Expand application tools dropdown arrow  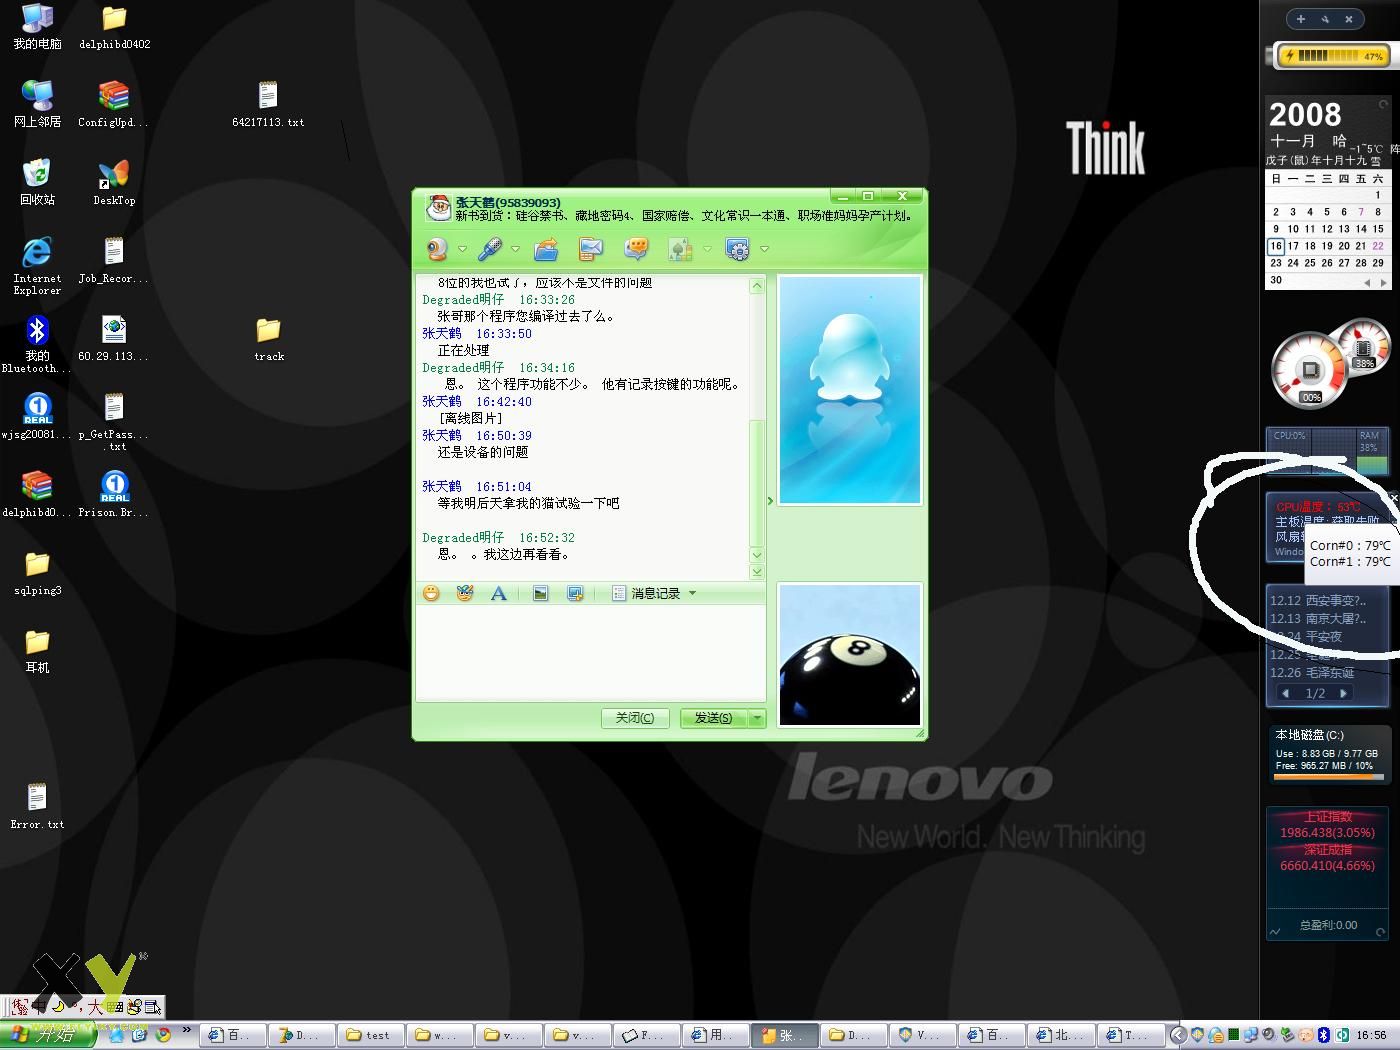point(764,249)
